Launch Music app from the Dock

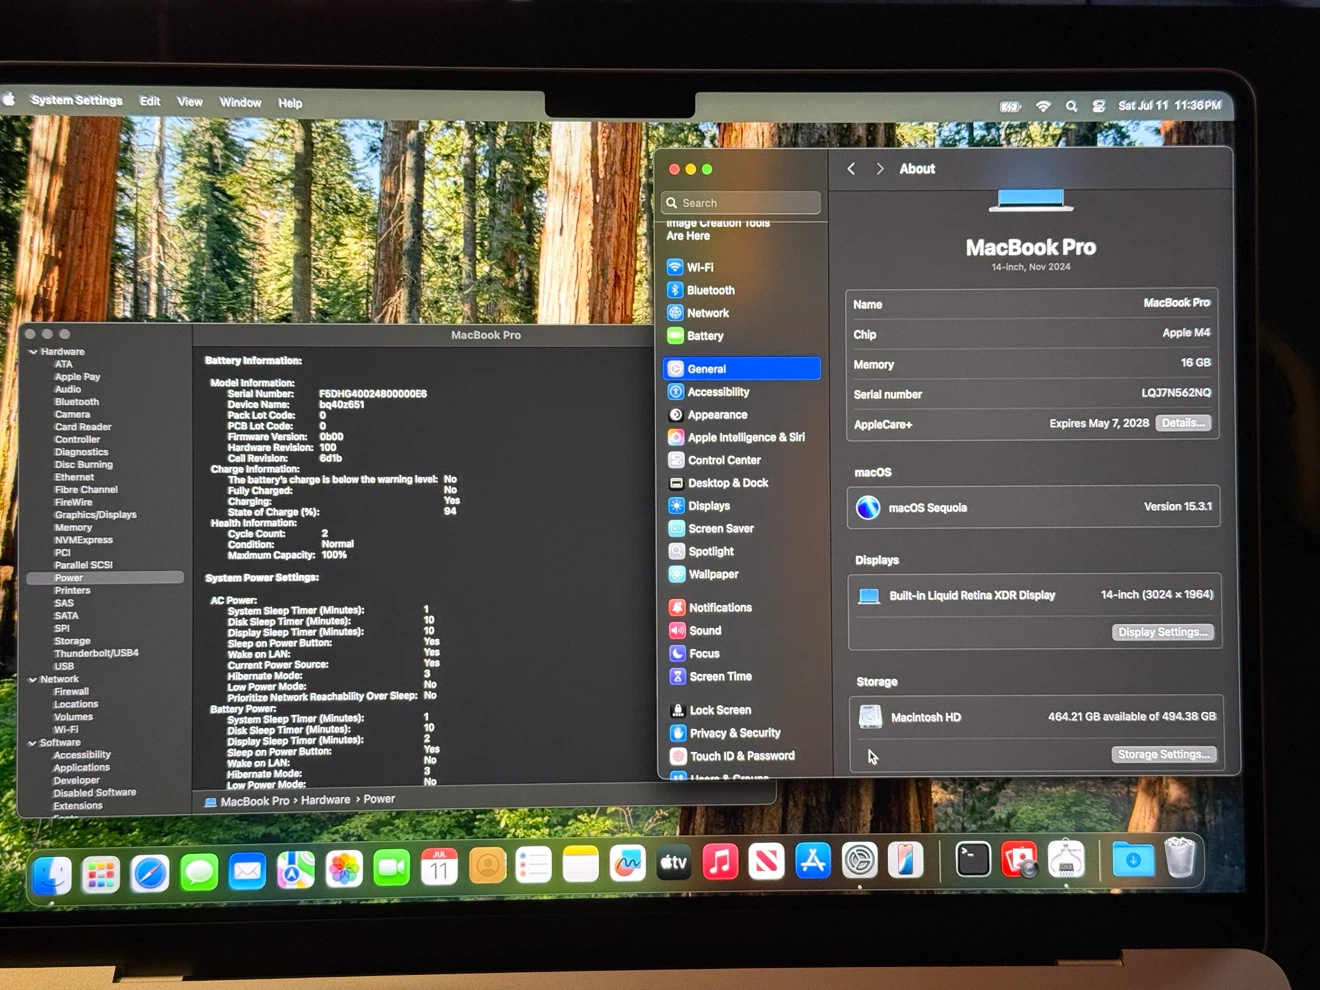tap(720, 861)
